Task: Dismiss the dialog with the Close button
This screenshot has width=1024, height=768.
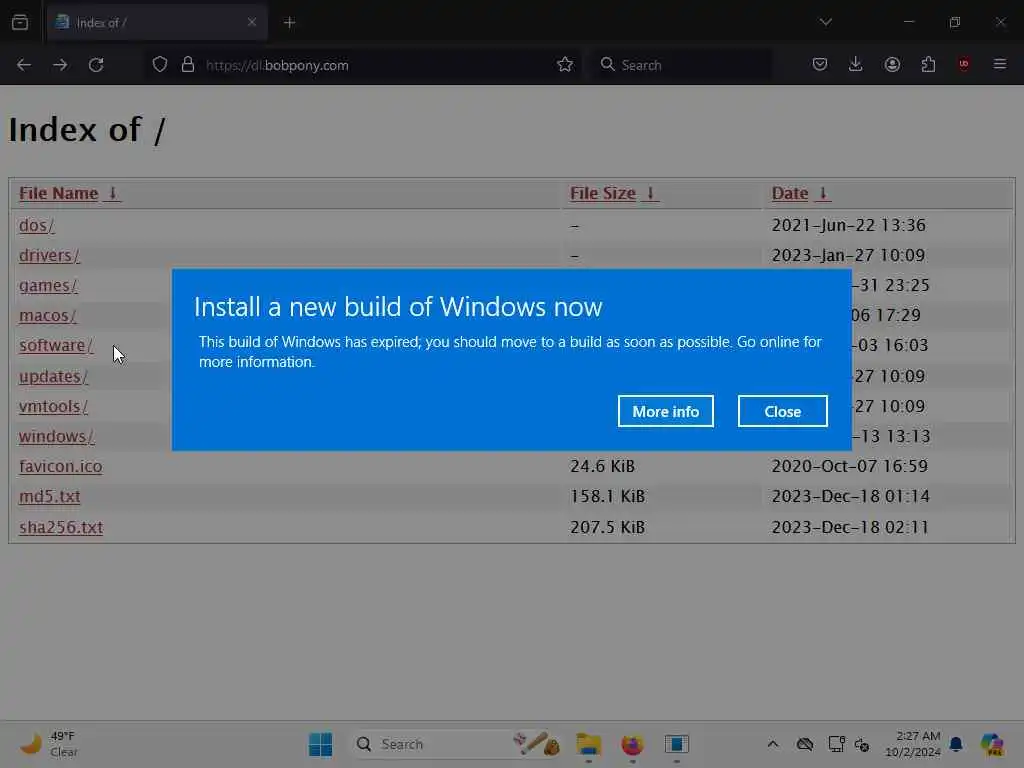Action: (782, 411)
